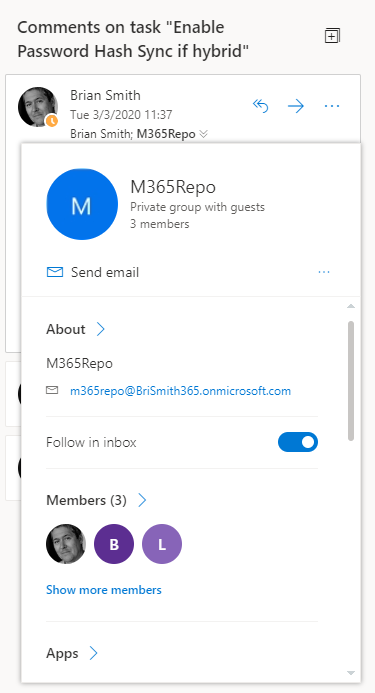Click Brian Smith's profile photo in message header
Viewport: 375px width, 693px height.
coord(38,107)
